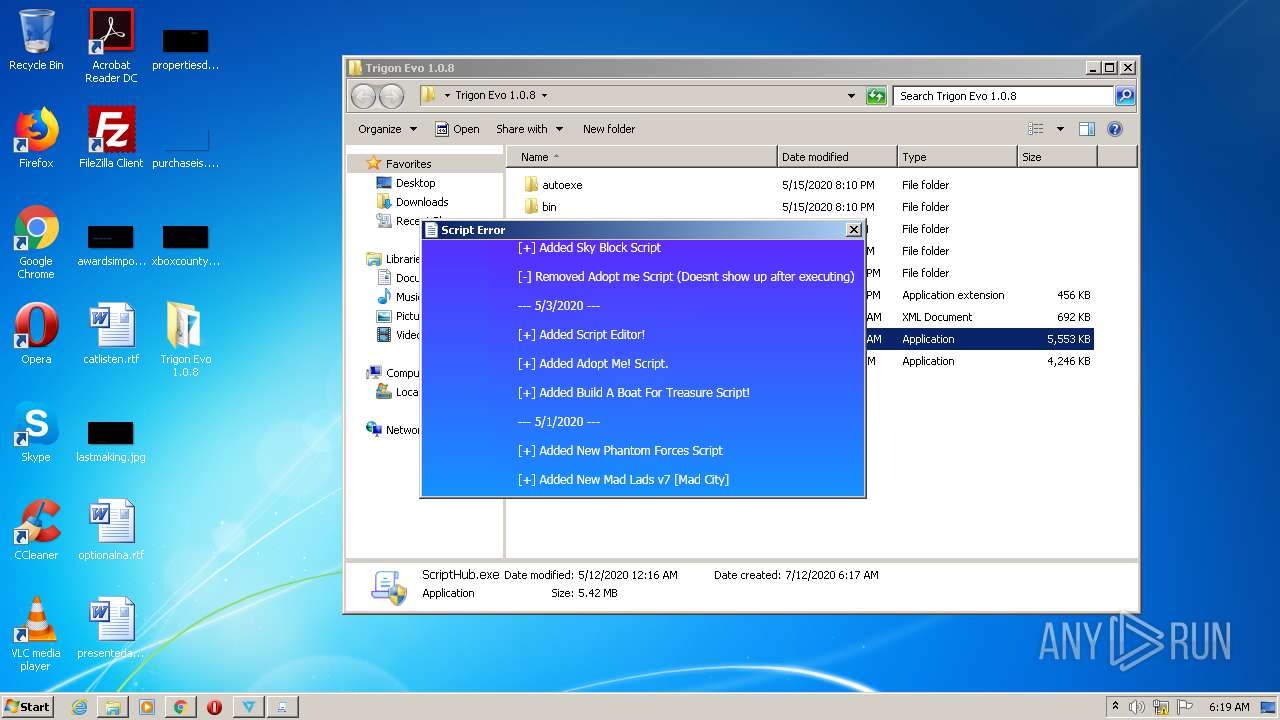
Task: Select the selected 5,553 KB Application row
Action: (979, 339)
